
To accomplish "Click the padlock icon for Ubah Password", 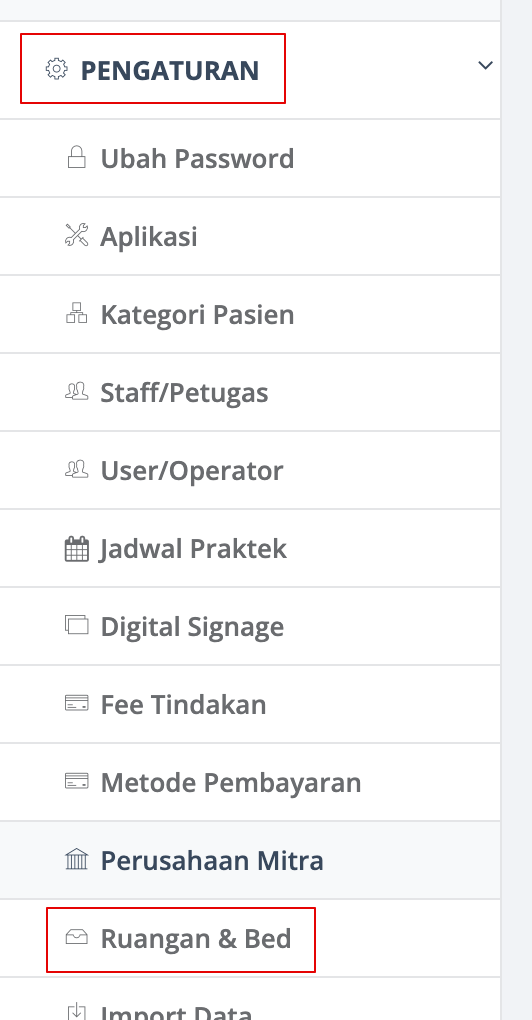I will pos(77,157).
